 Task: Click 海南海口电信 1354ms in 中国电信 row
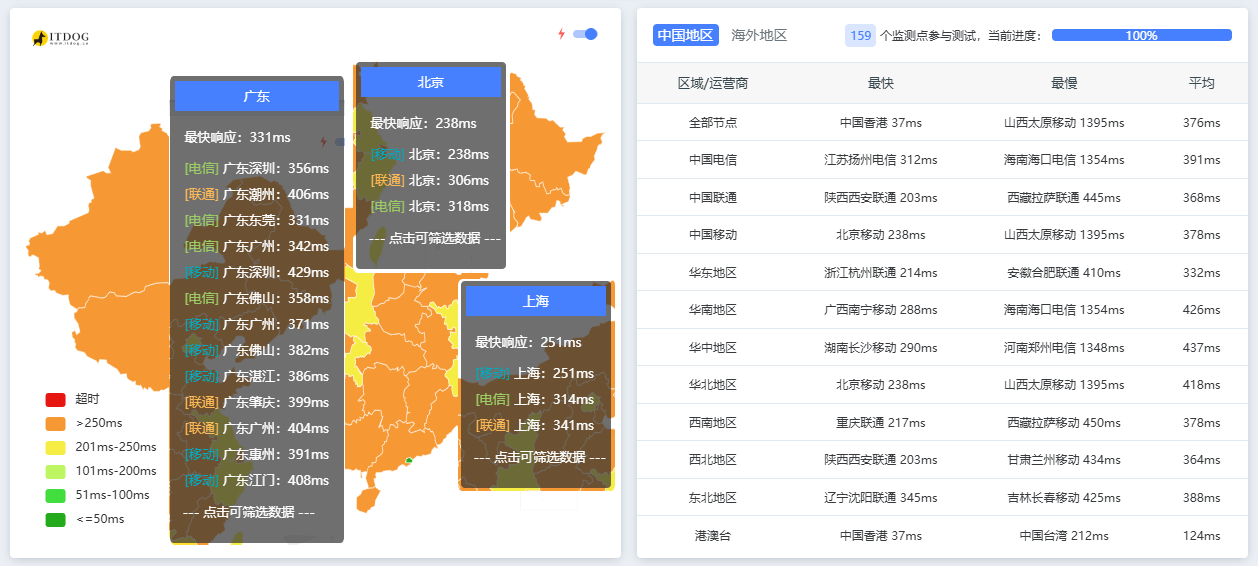point(1064,160)
